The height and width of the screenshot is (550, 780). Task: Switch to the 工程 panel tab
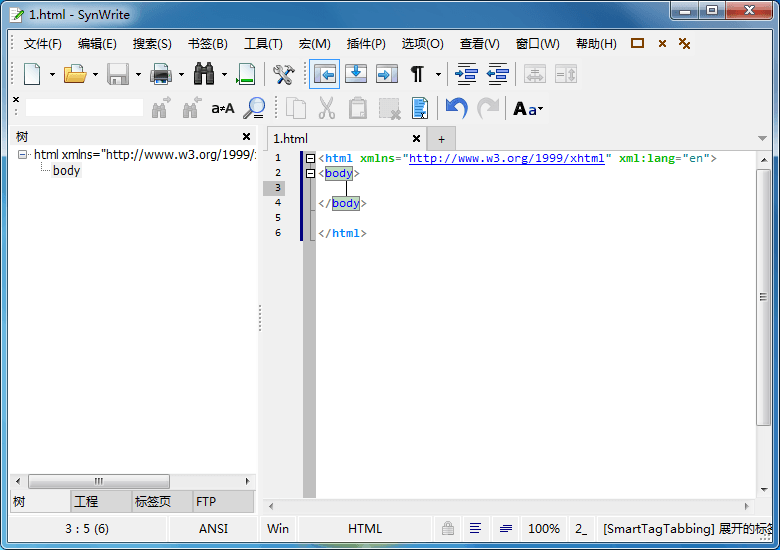pos(101,501)
